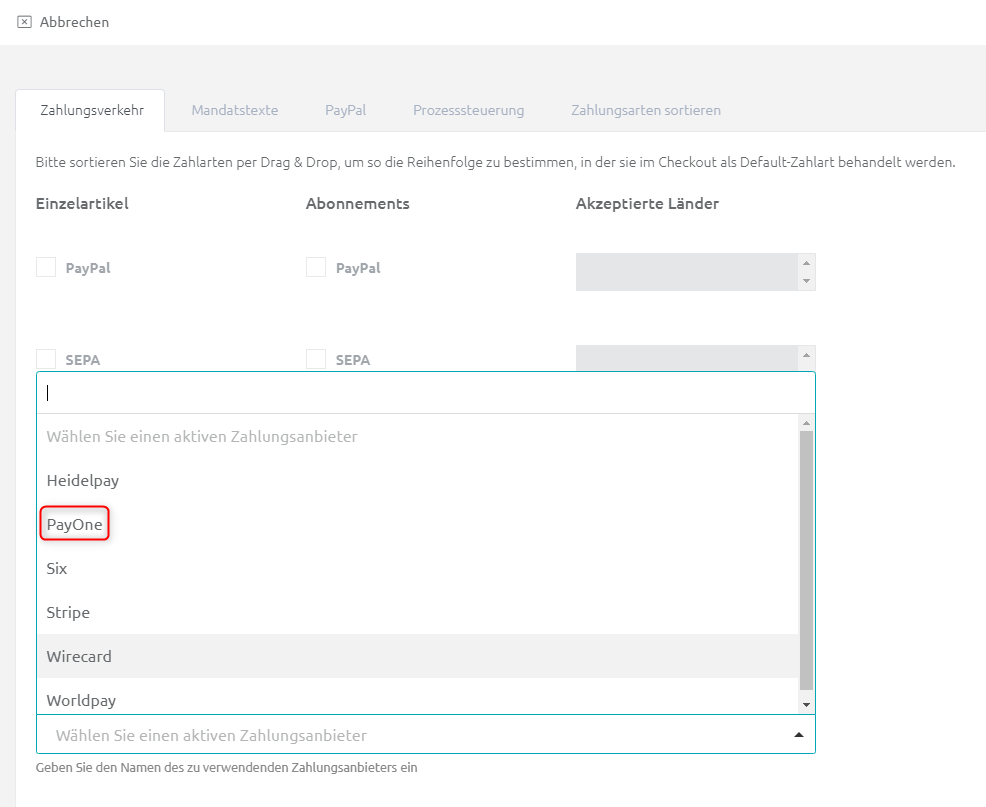Click down arrow in PayPal countries list

click(806, 281)
